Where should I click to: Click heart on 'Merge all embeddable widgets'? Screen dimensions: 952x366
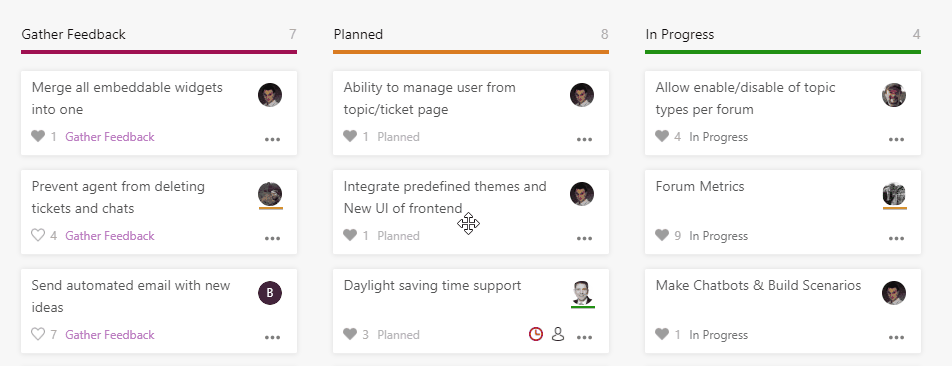(x=38, y=137)
